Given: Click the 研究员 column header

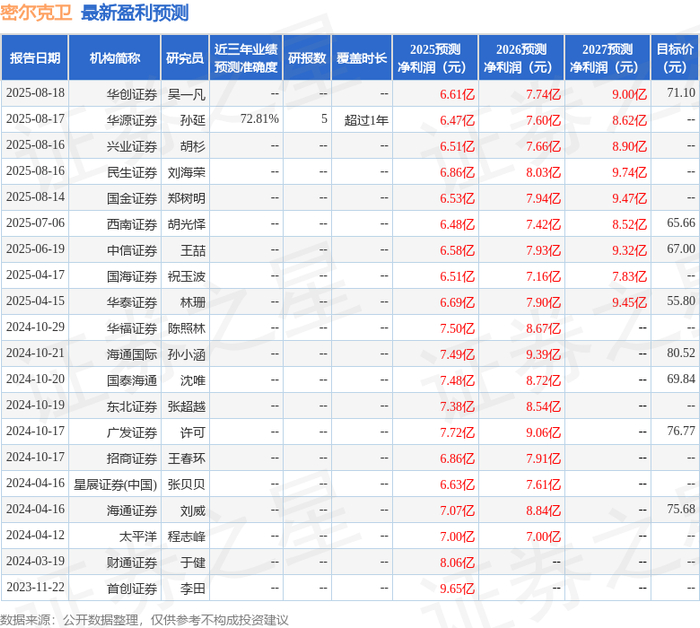Looking at the screenshot, I should click(185, 58).
